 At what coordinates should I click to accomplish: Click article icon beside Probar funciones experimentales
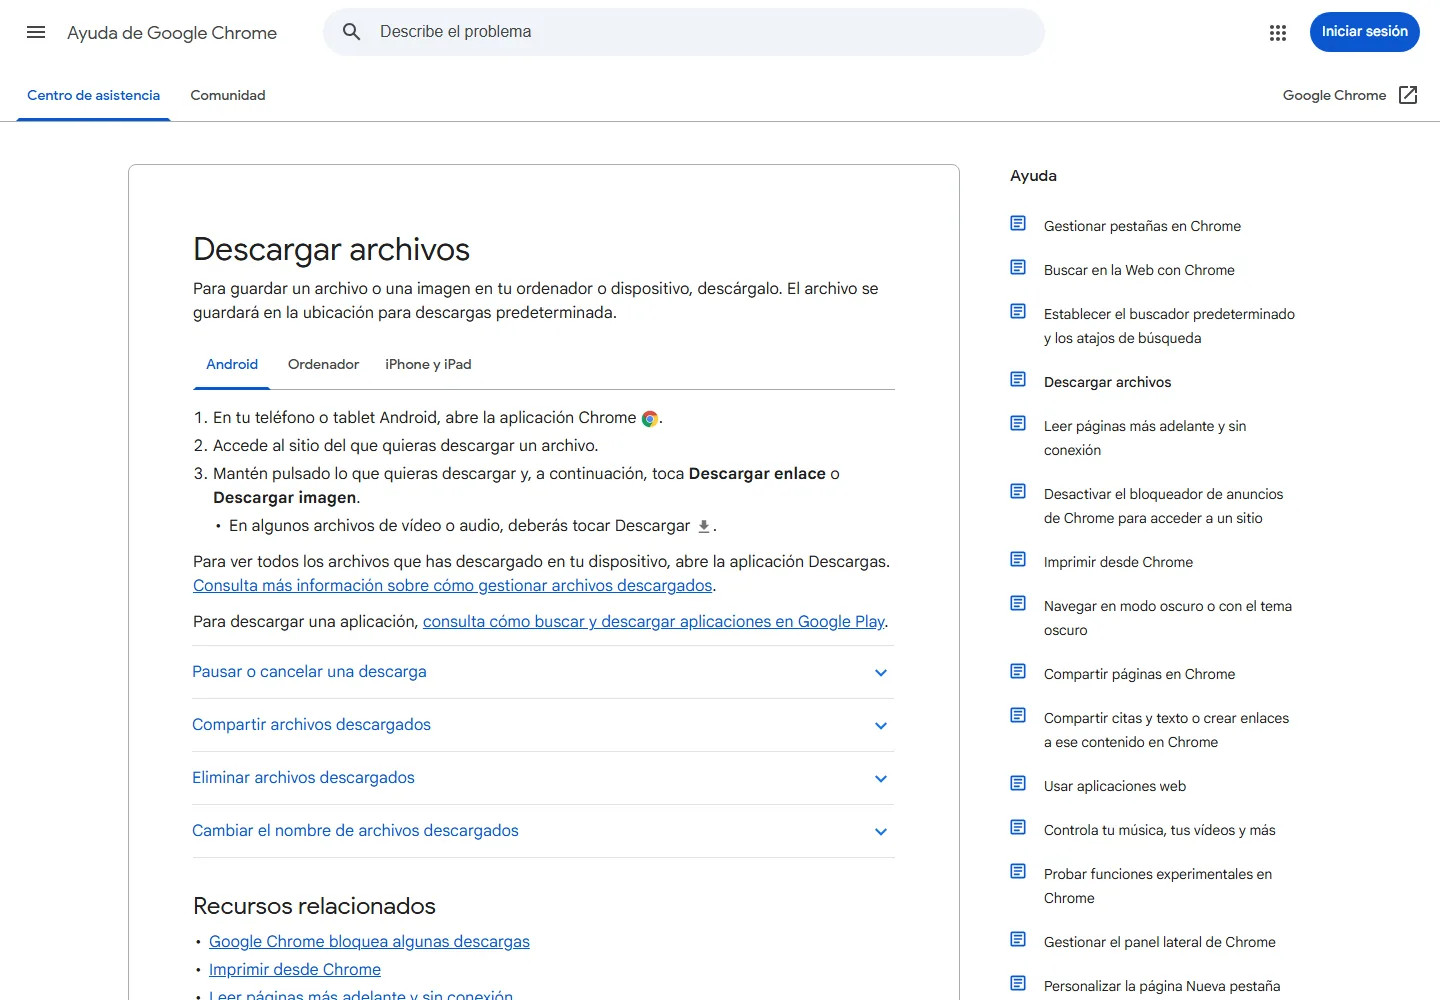click(x=1018, y=871)
